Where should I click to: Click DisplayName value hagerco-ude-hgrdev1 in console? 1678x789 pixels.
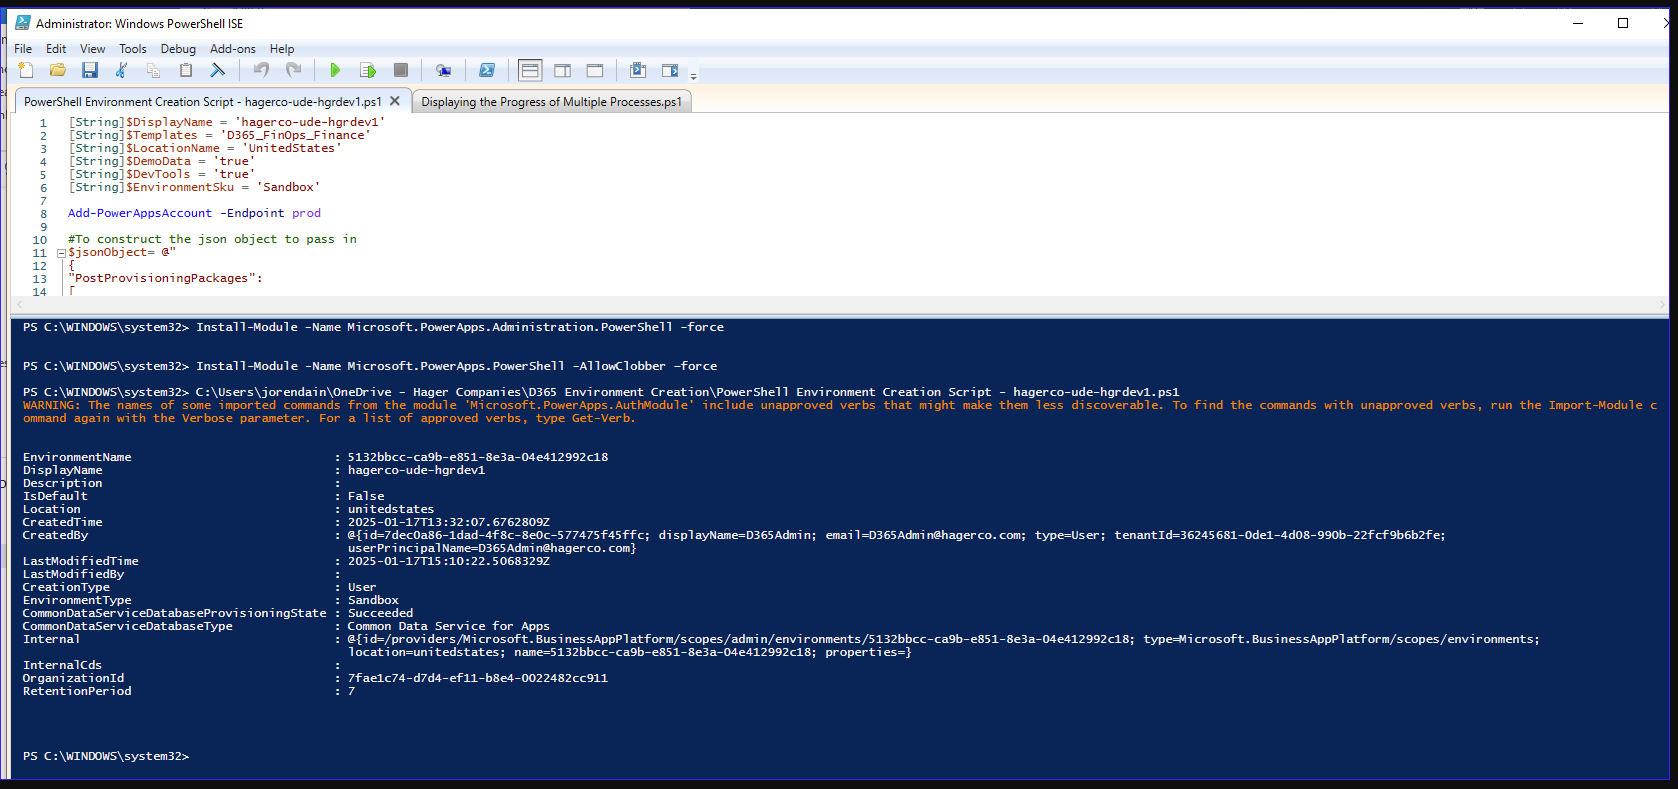(x=416, y=470)
